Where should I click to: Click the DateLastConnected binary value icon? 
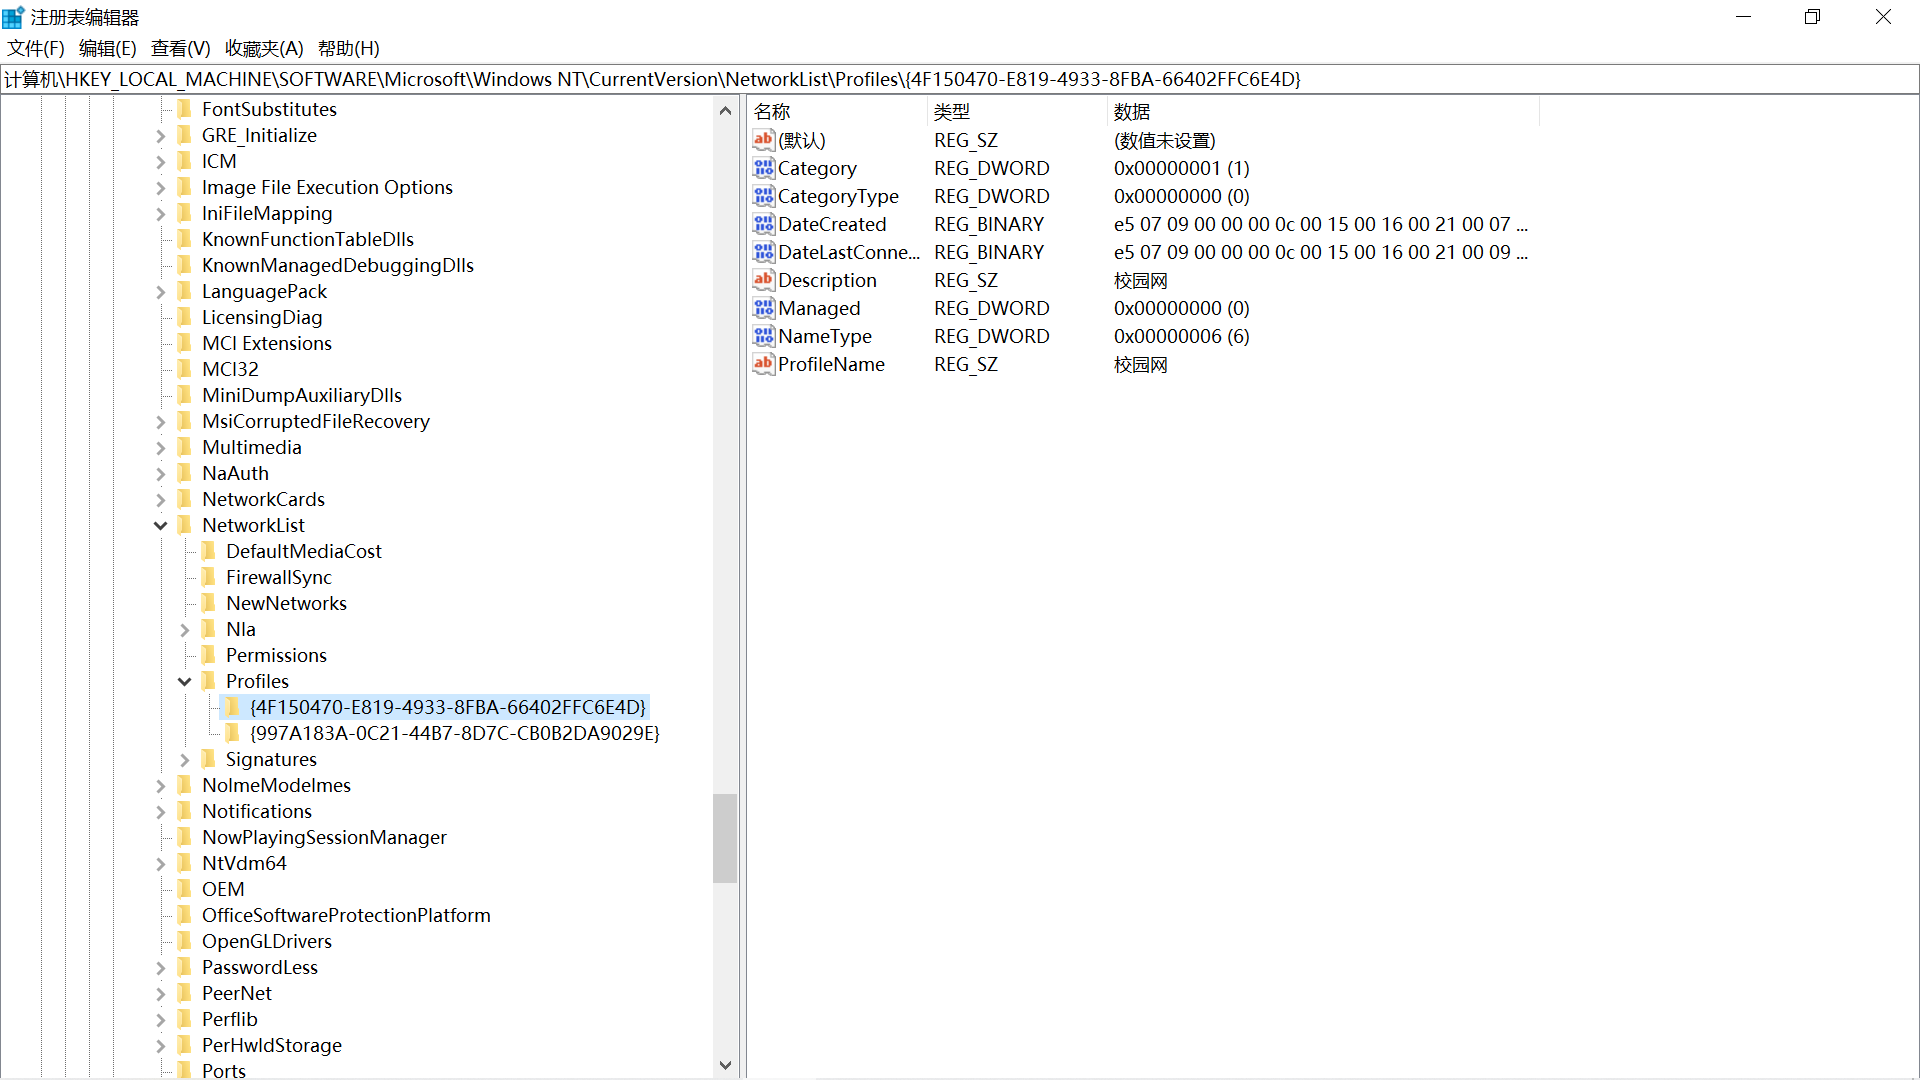click(764, 252)
